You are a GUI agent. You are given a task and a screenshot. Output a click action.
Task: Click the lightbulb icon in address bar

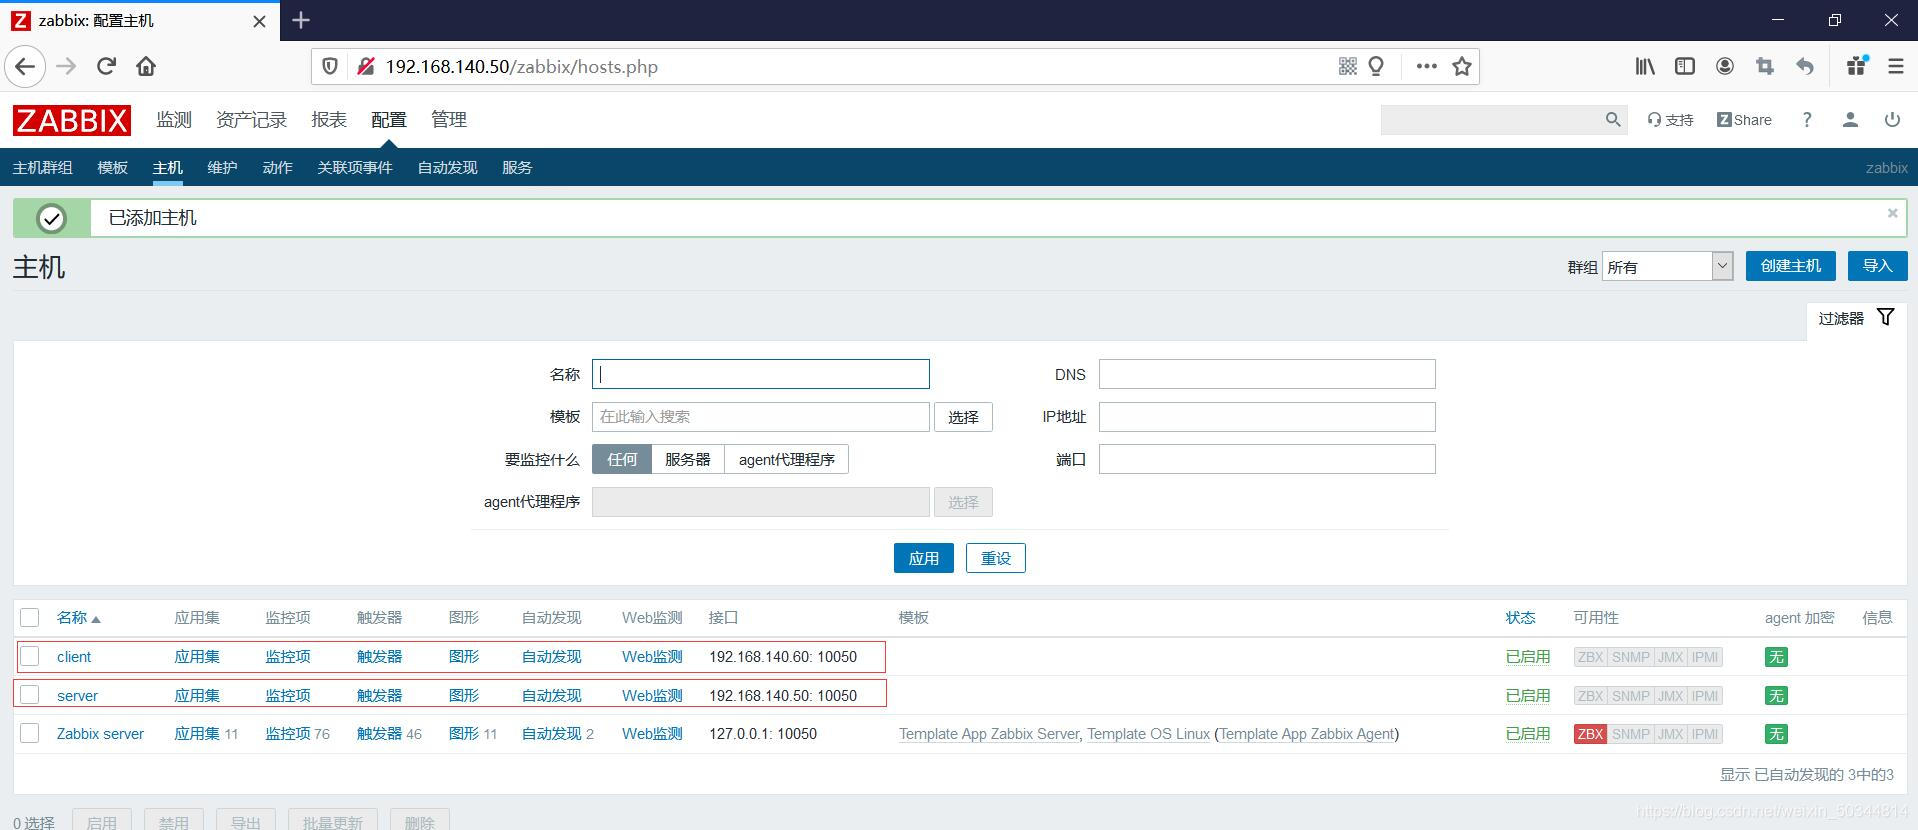point(1377,67)
